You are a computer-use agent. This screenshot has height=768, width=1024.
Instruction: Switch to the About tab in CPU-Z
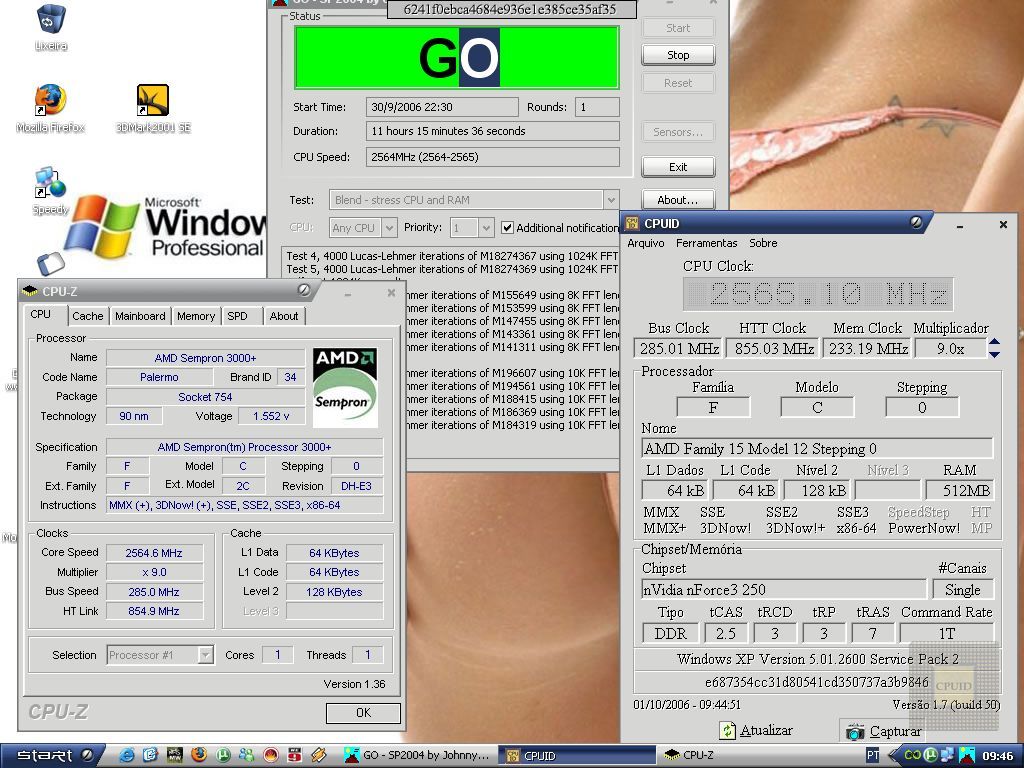[x=284, y=316]
